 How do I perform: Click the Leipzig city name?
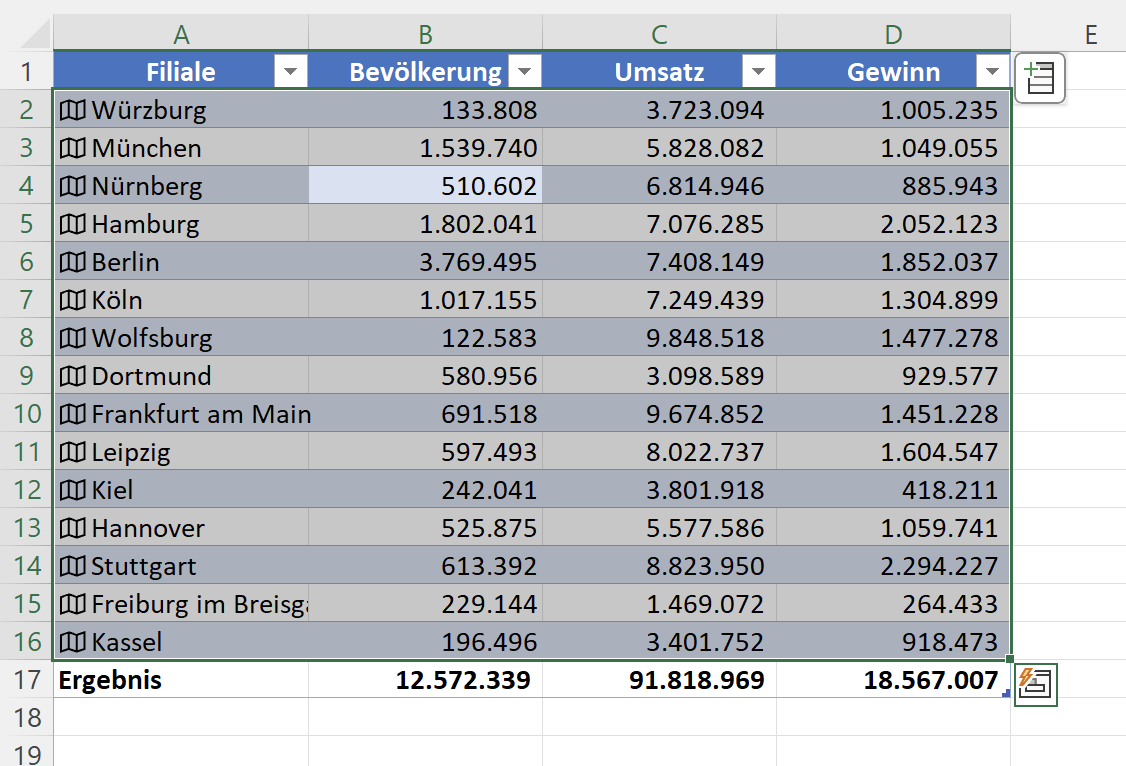coord(131,453)
